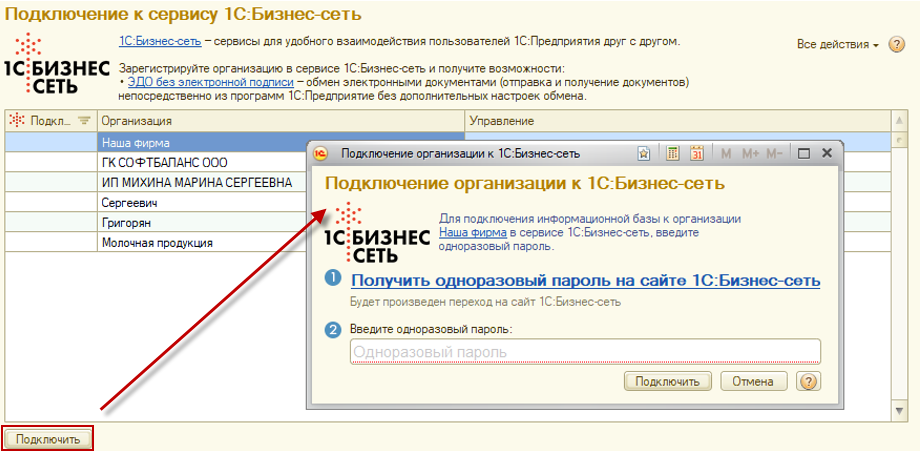The image size is (921, 451).
Task: Click the Отмена button
Action: 753,382
